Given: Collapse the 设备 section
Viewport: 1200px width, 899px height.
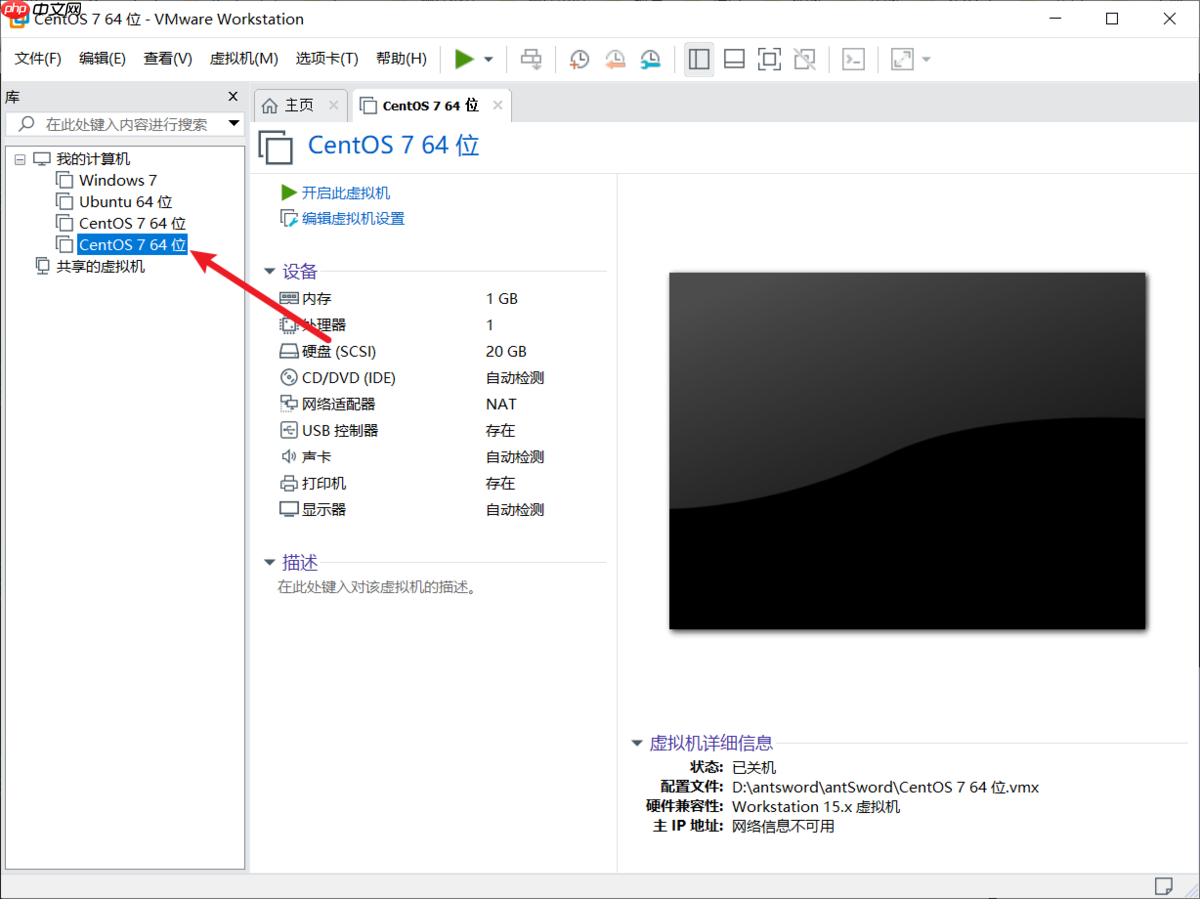Looking at the screenshot, I should [269, 270].
